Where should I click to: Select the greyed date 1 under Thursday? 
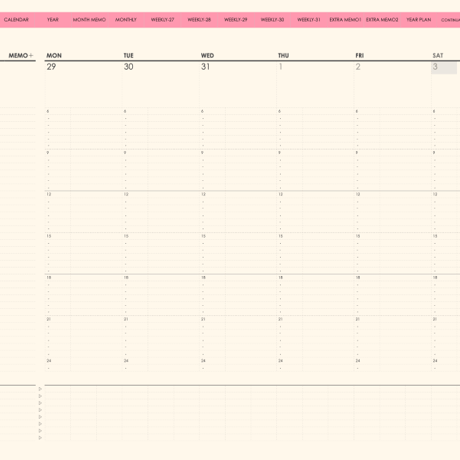(x=281, y=67)
